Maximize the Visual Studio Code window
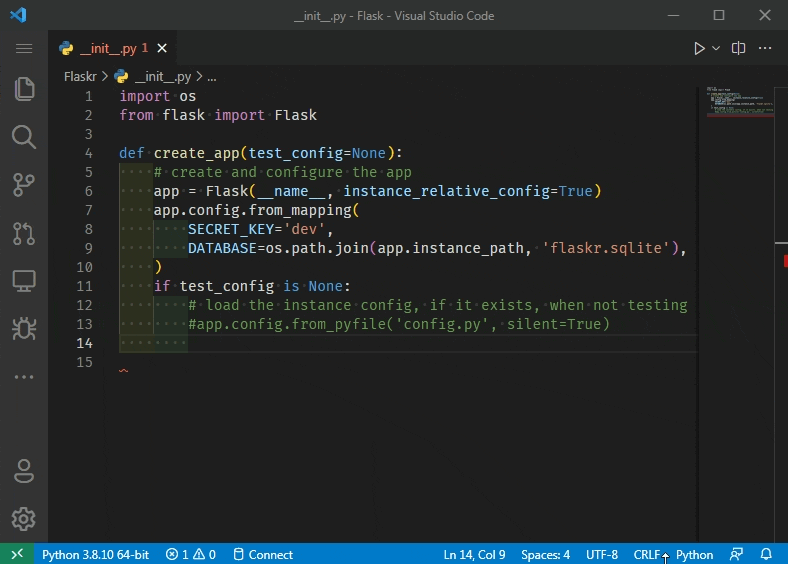This screenshot has width=788, height=564. click(719, 16)
